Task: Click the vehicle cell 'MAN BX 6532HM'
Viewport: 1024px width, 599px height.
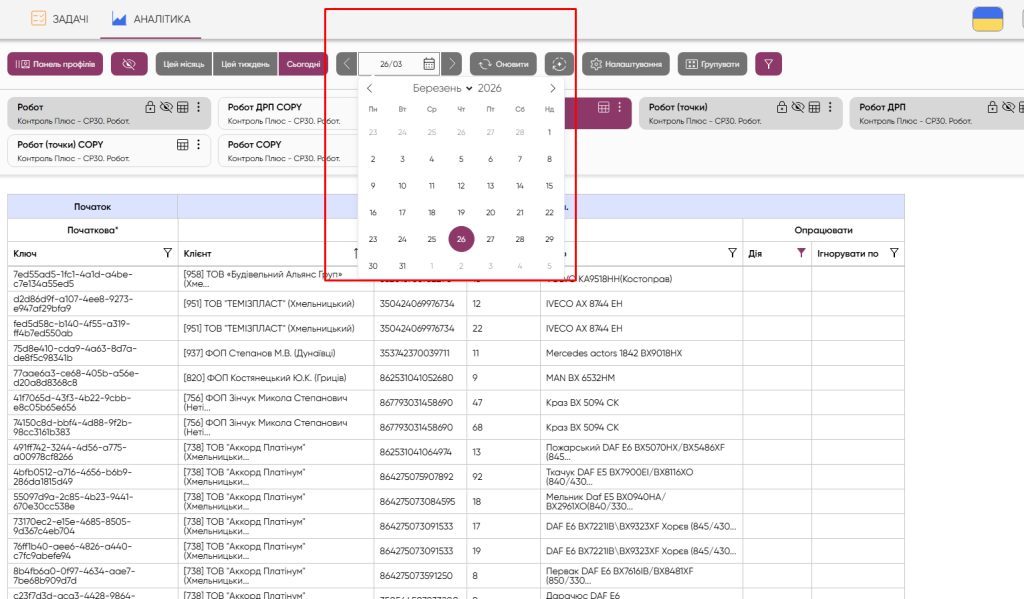Action: point(641,378)
